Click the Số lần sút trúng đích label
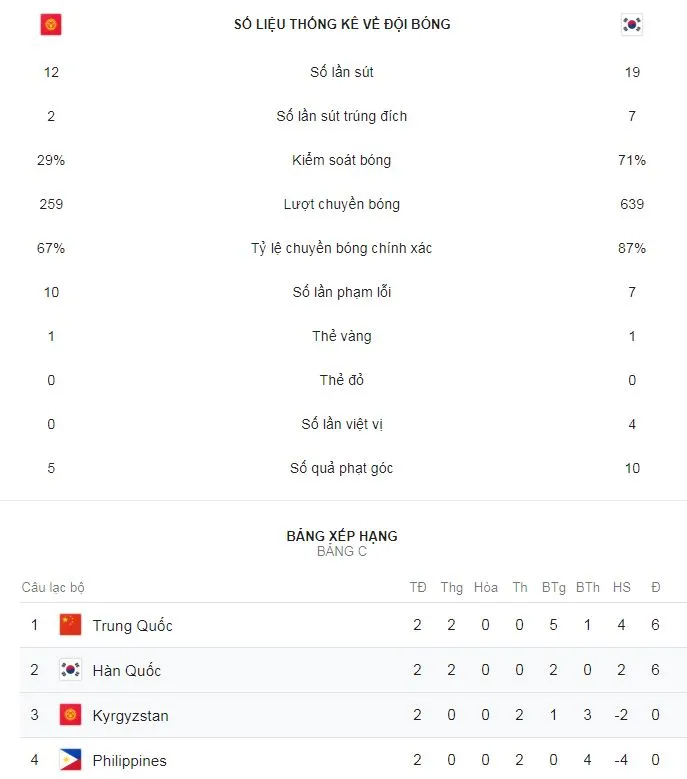This screenshot has width=687, height=779. [x=342, y=116]
